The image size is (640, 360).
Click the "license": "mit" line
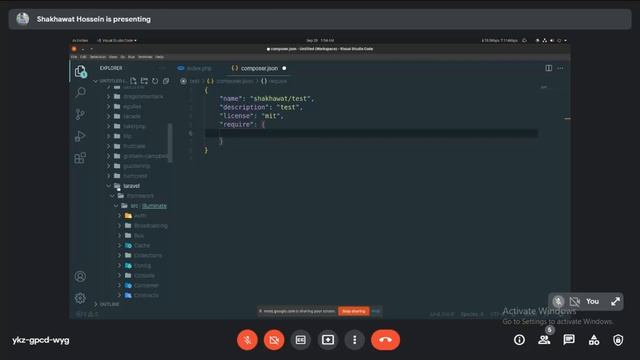point(251,116)
